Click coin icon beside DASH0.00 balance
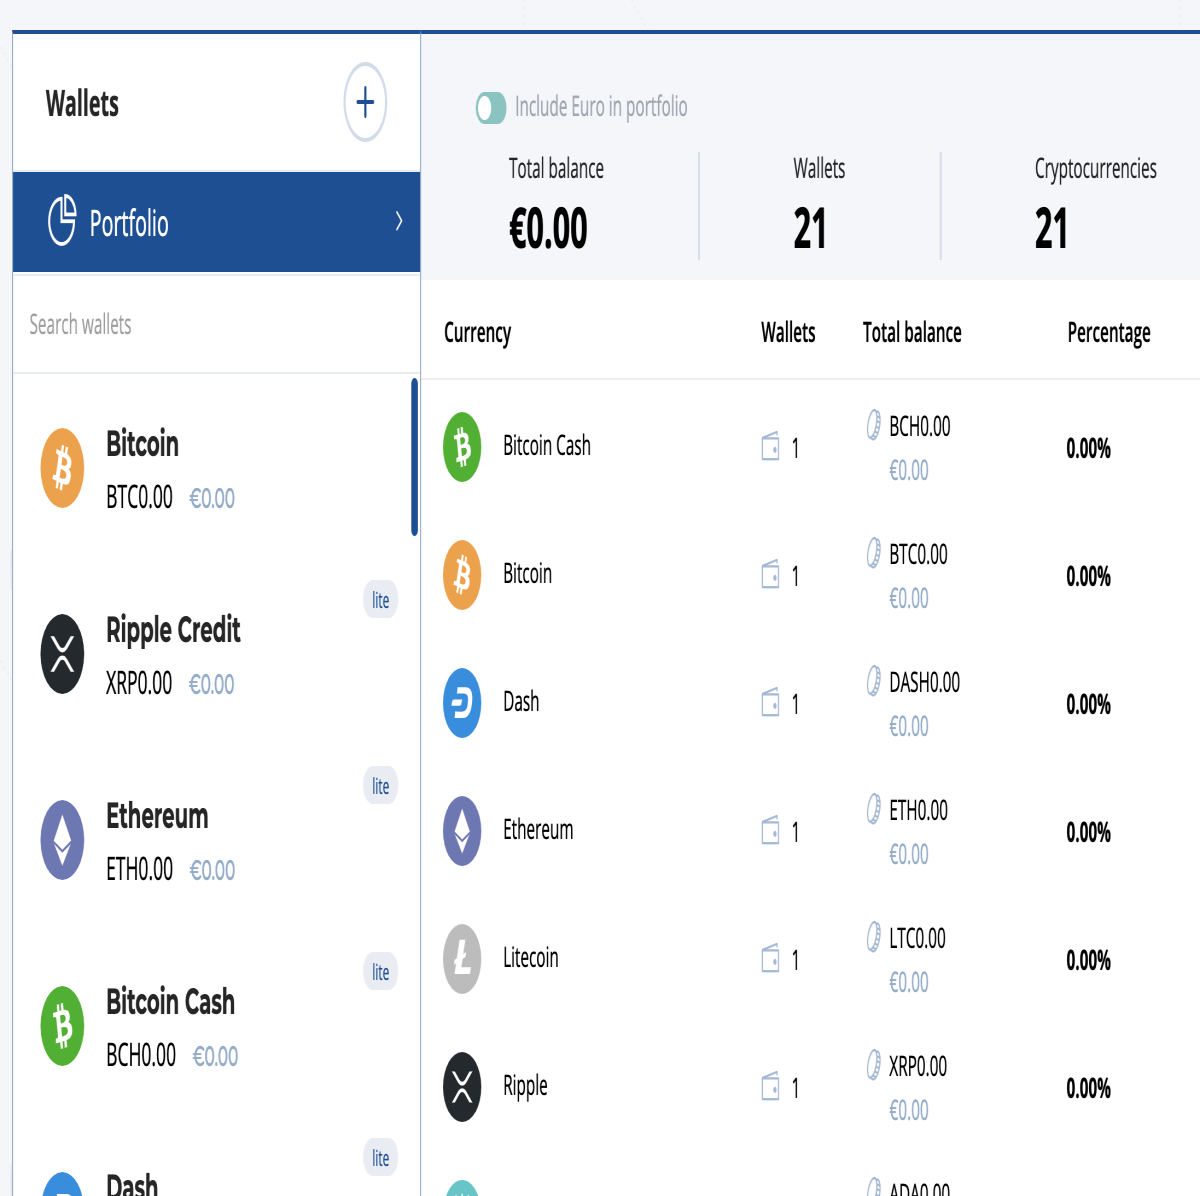The width and height of the screenshot is (1200, 1196). point(873,681)
